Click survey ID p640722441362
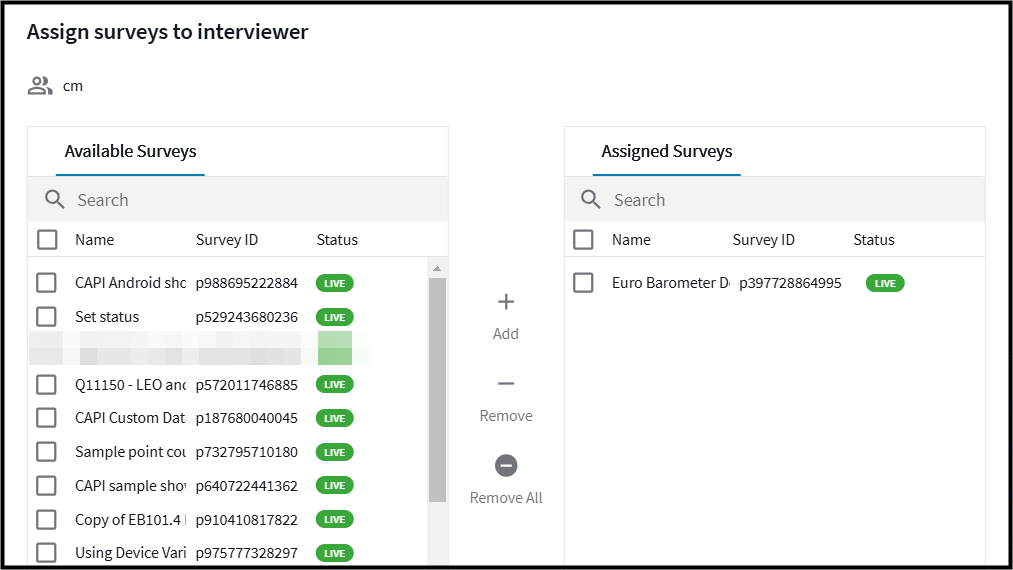This screenshot has width=1013, height=570. tap(247, 485)
